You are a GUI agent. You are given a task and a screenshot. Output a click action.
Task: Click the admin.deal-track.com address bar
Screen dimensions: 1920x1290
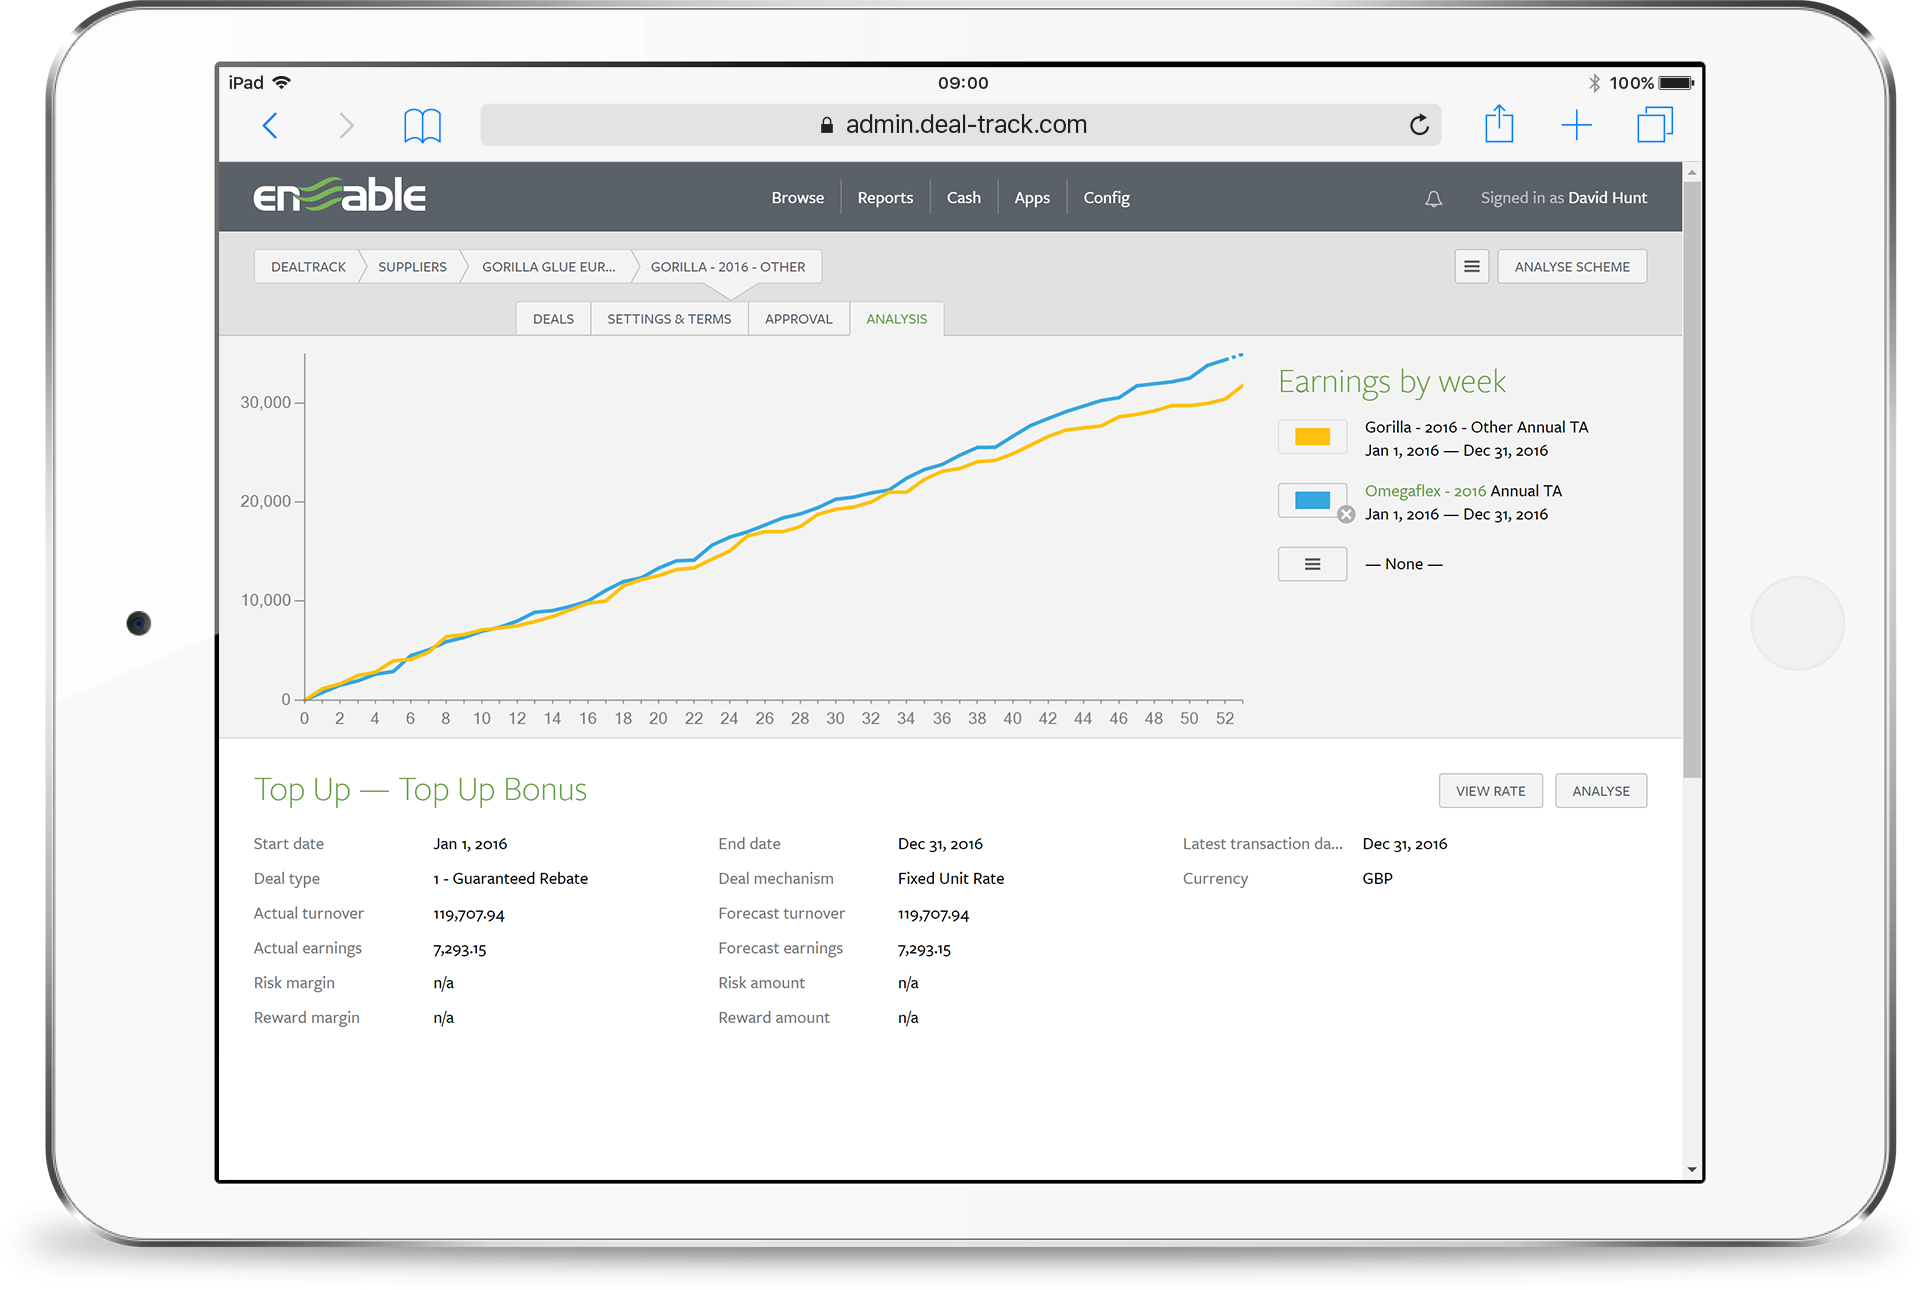pyautogui.click(x=960, y=125)
